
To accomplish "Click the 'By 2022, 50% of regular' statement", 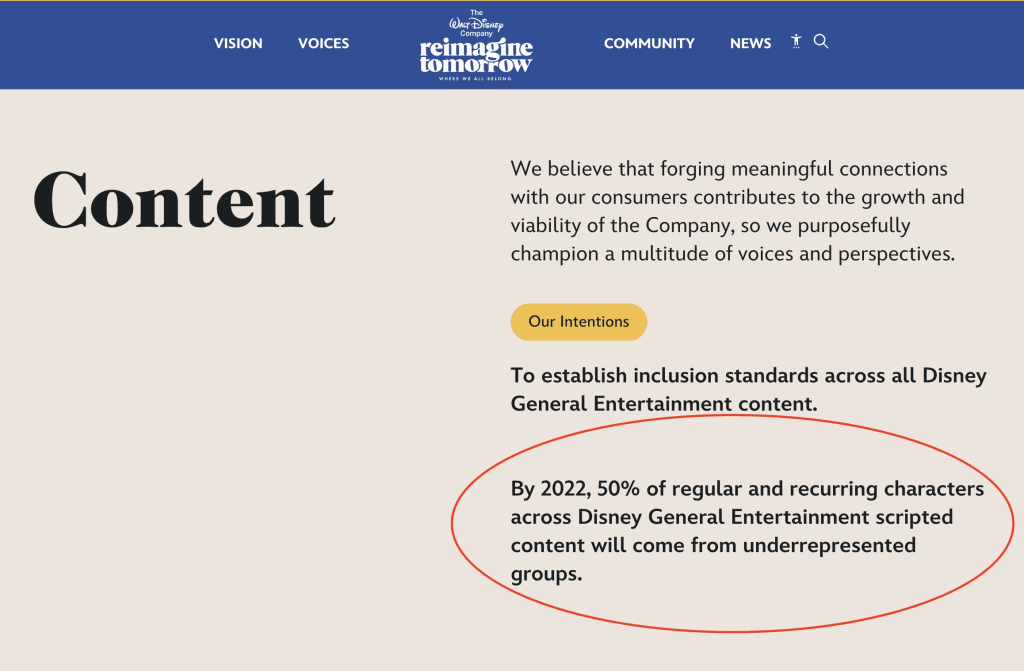I will tap(747, 531).
